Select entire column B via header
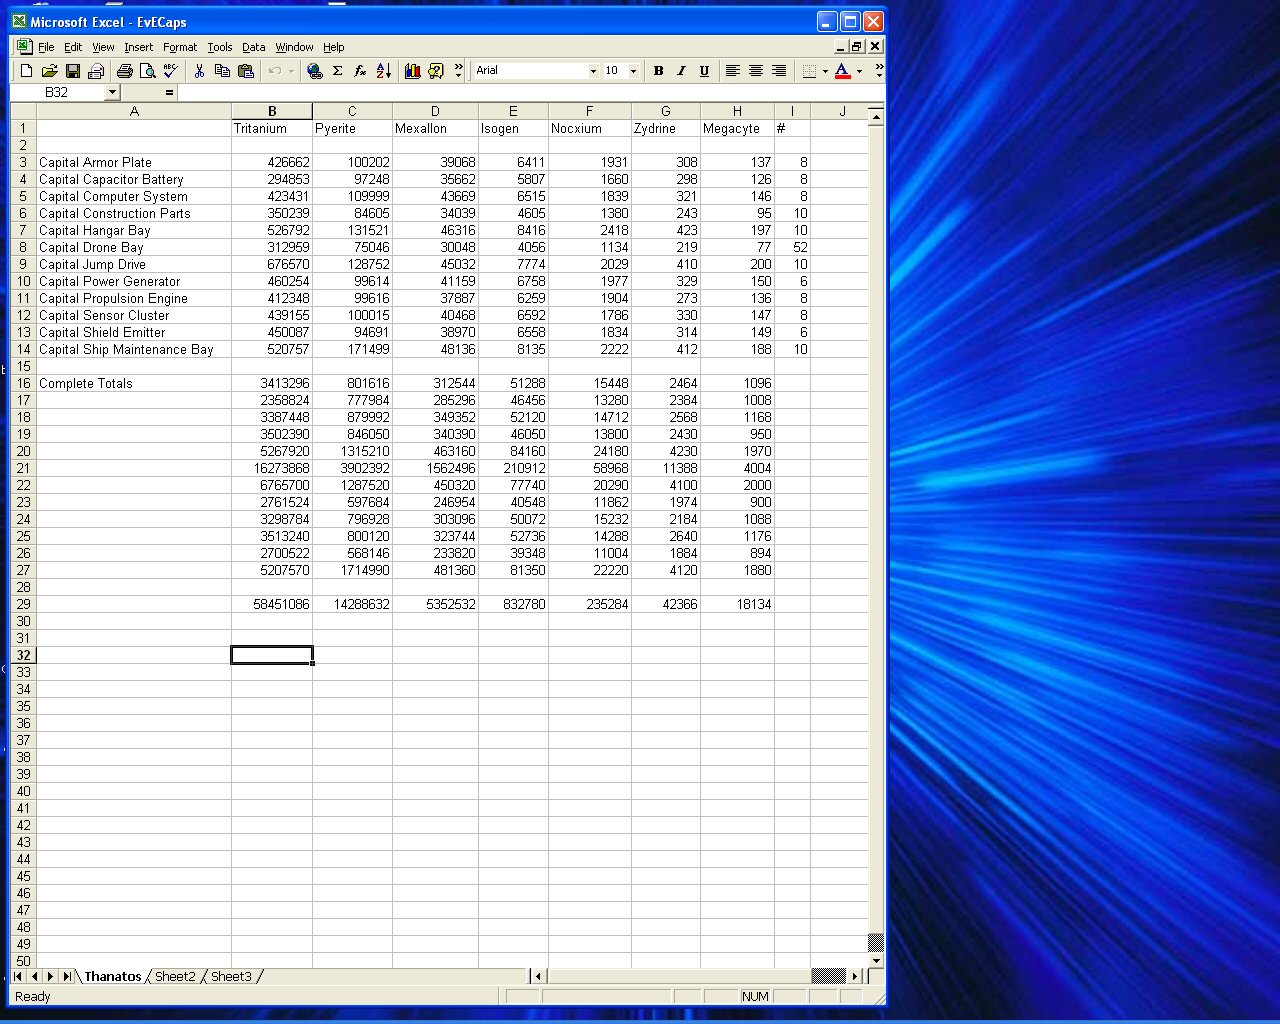This screenshot has height=1024, width=1280. coord(272,111)
